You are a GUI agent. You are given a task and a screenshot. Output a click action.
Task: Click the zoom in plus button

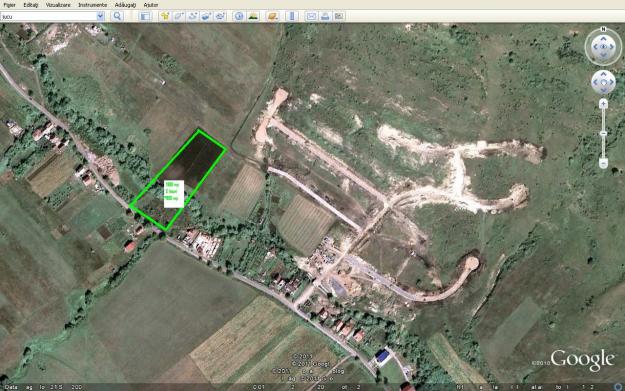point(603,104)
